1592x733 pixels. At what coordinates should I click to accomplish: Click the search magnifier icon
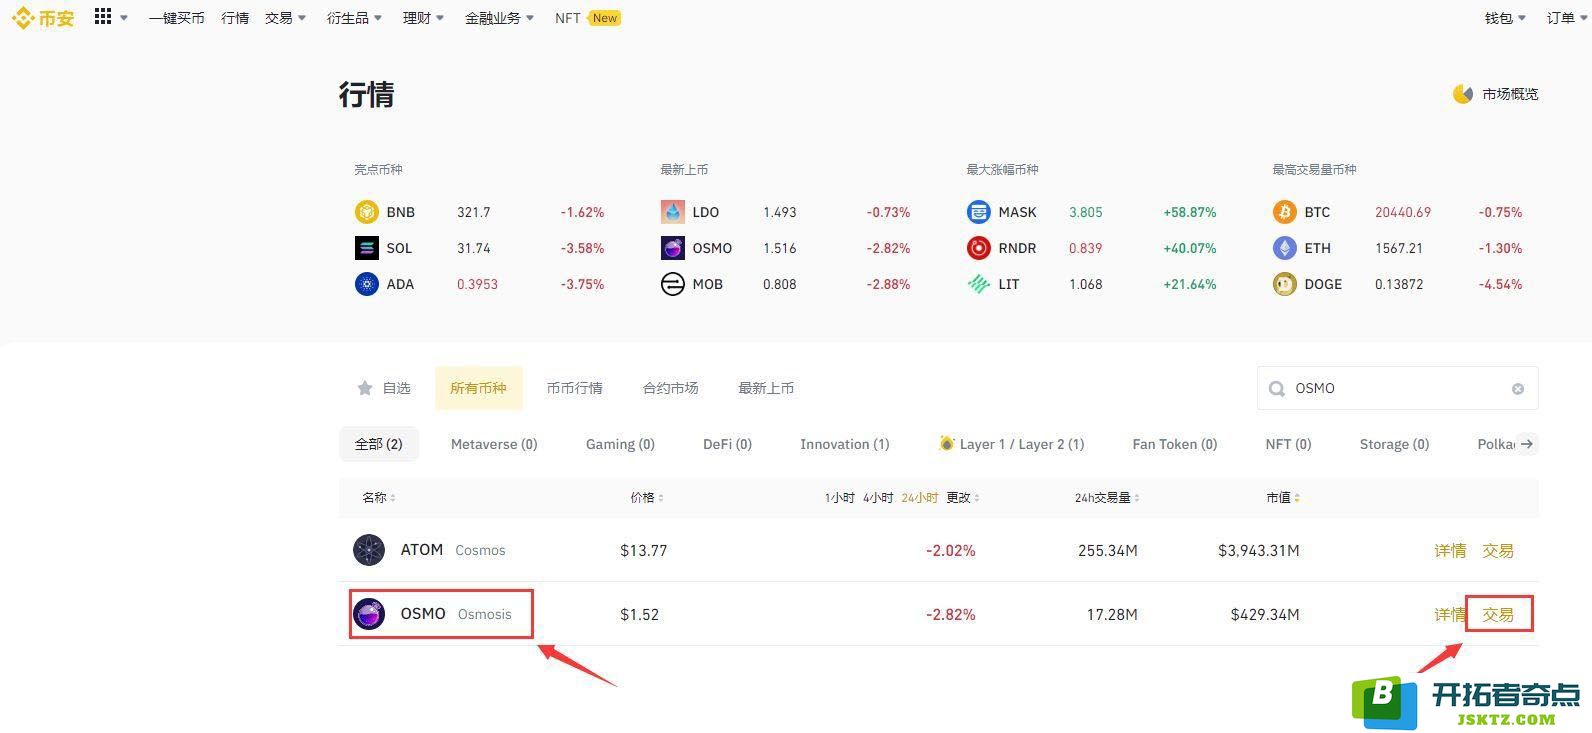tap(1277, 389)
